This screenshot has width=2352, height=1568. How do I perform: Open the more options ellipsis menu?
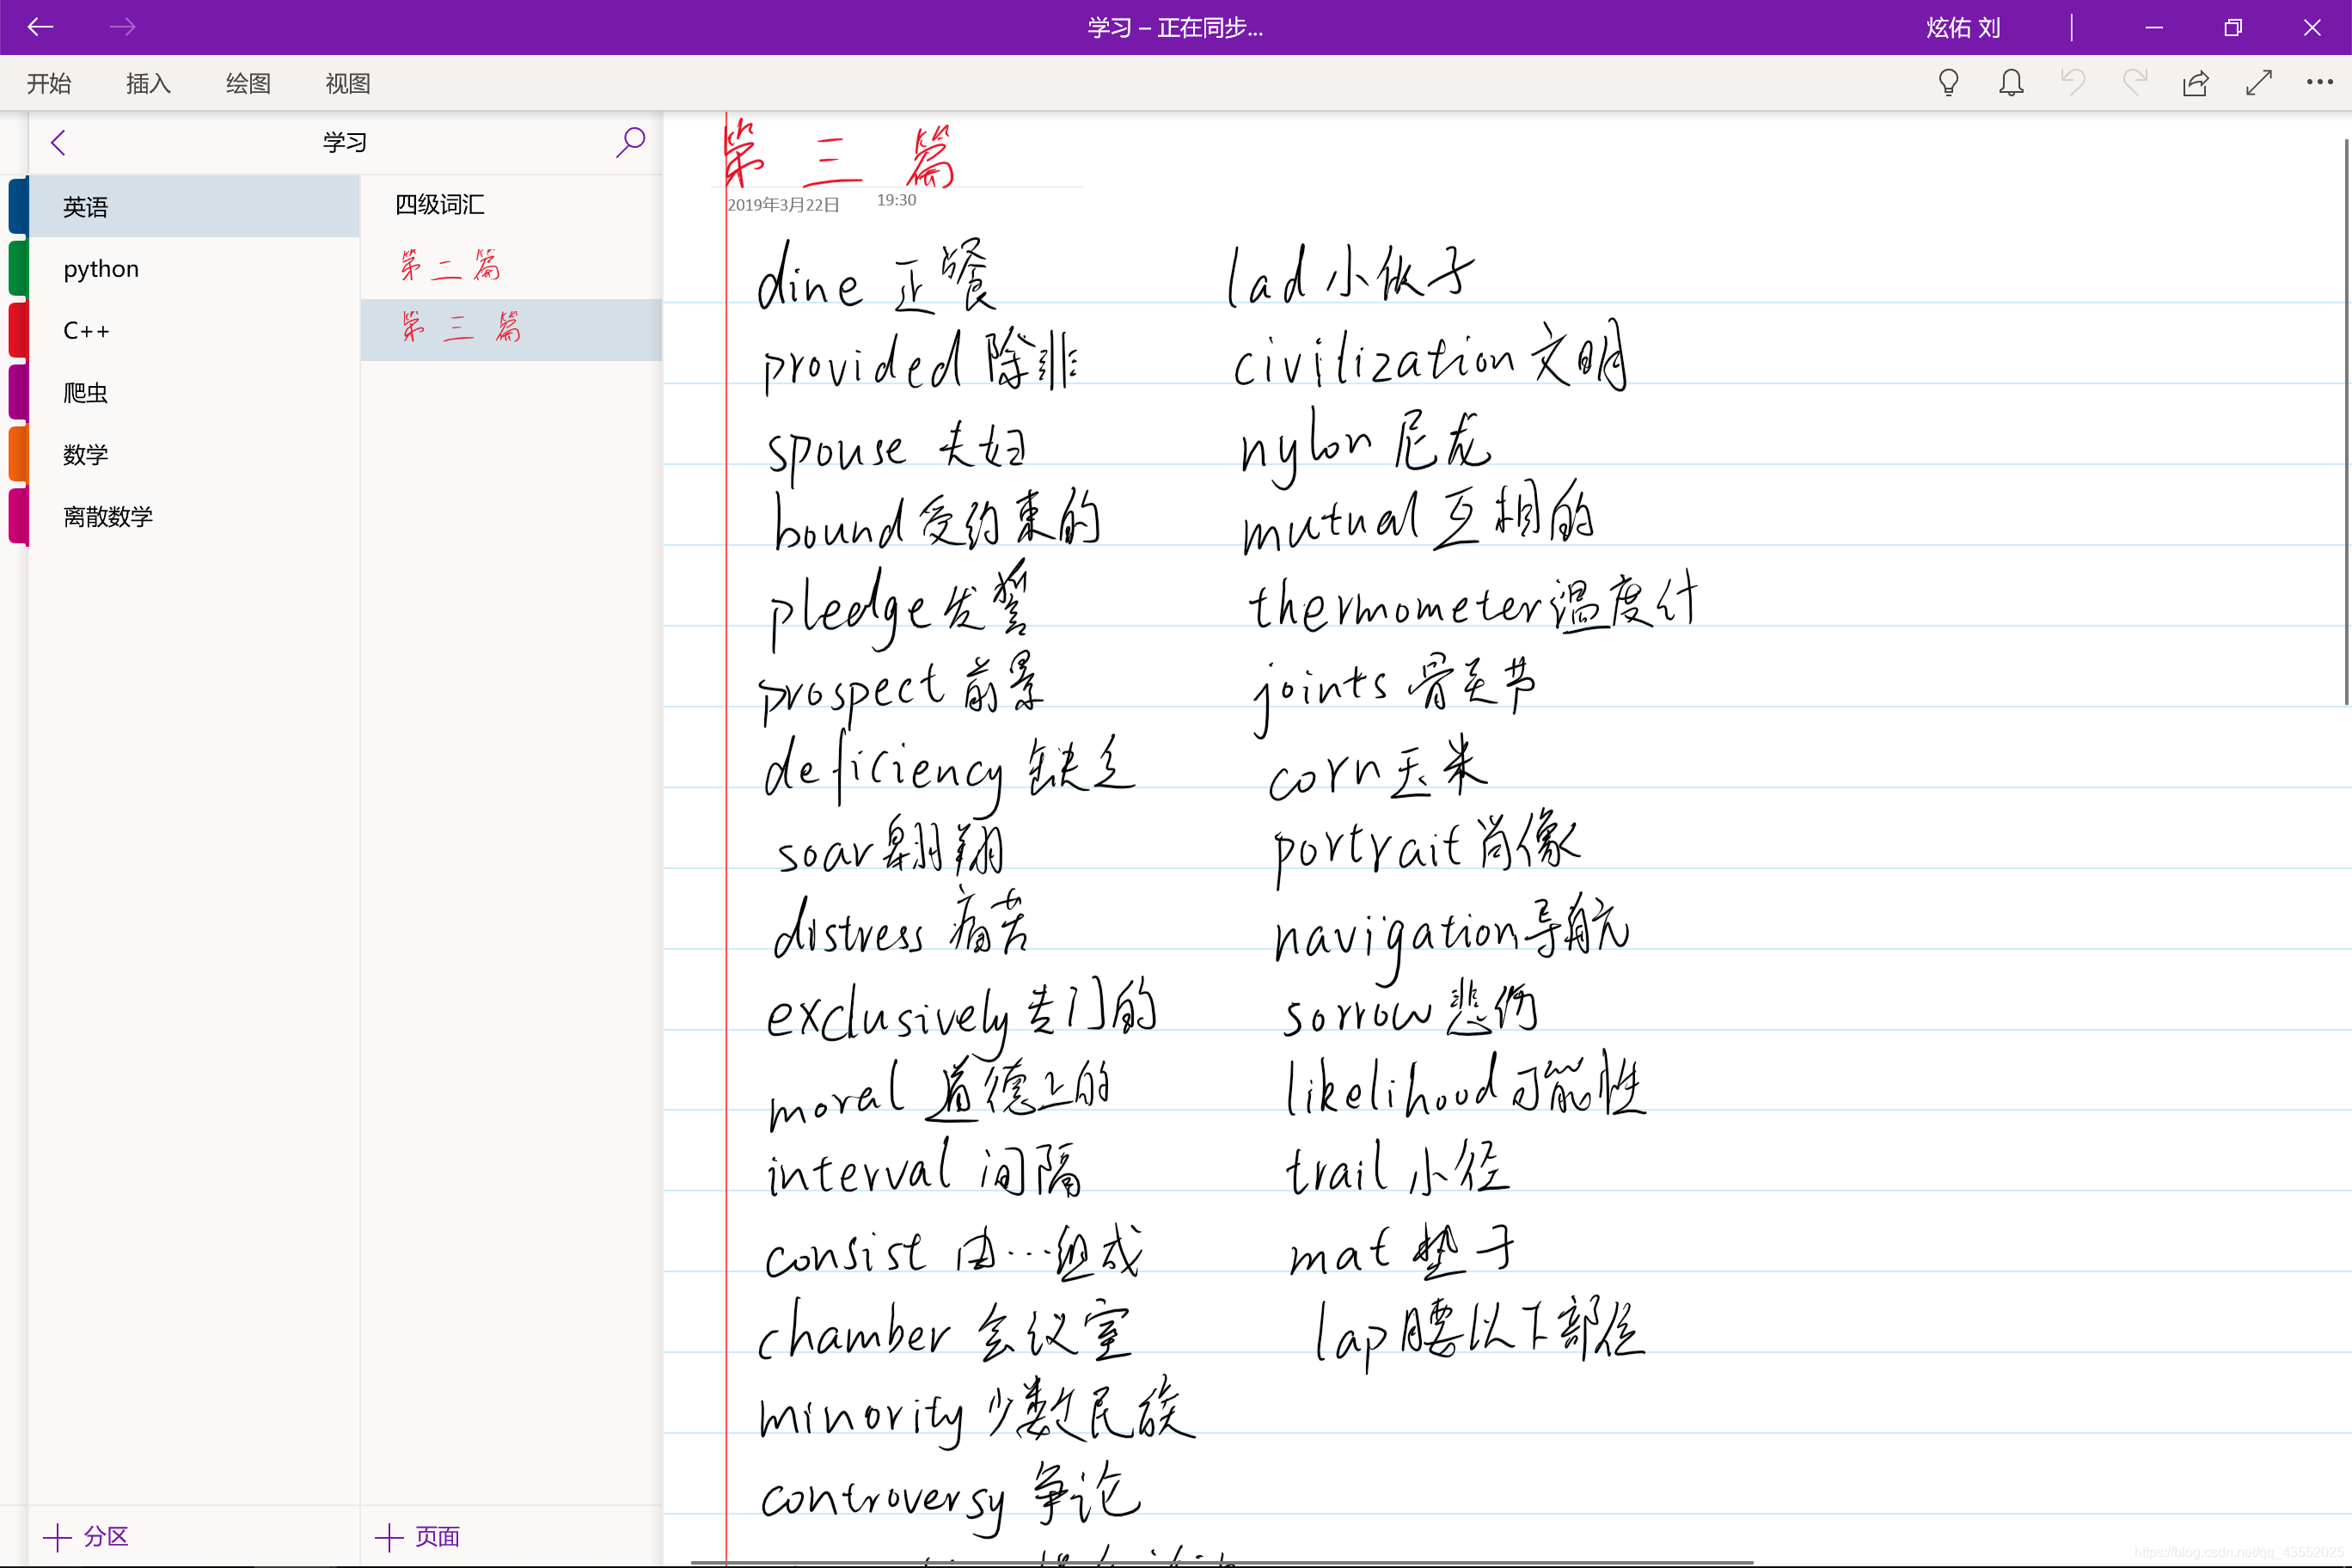[x=2319, y=83]
